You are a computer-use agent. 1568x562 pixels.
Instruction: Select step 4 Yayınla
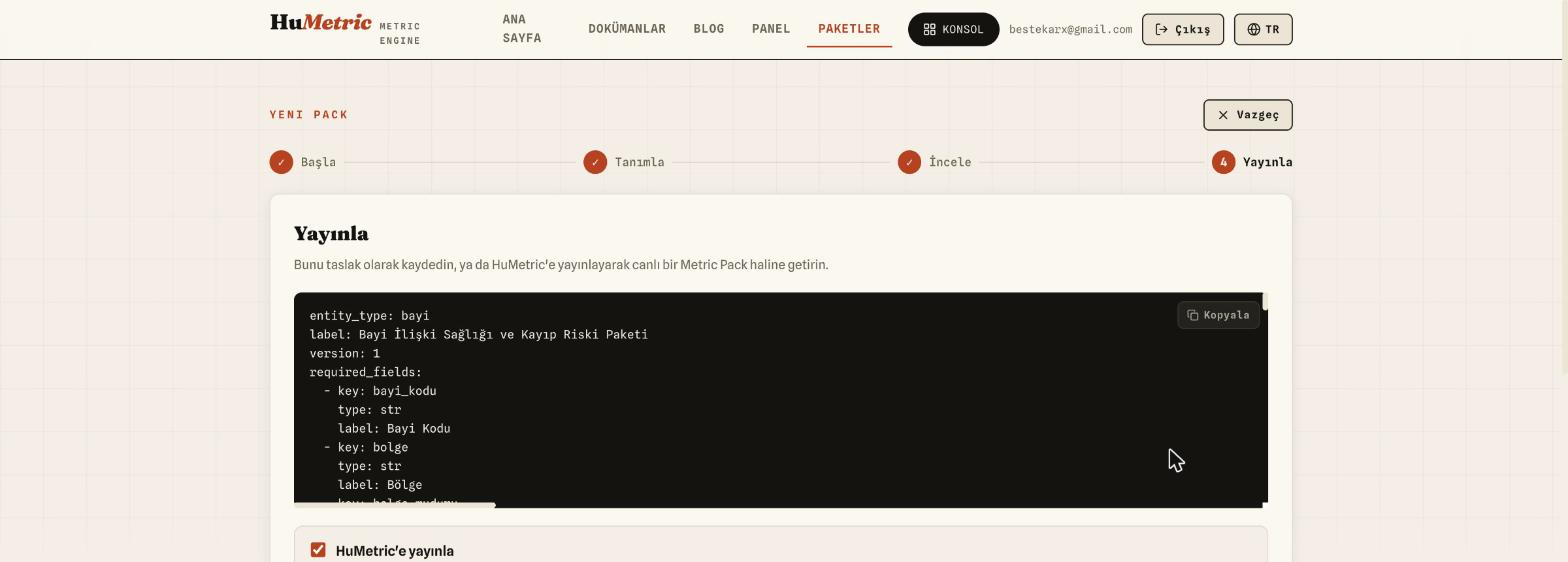click(1252, 162)
